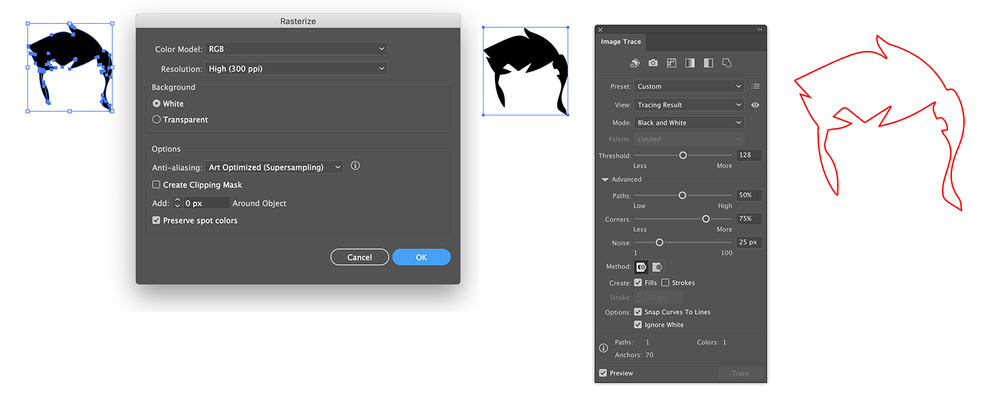The height and width of the screenshot is (416, 999).
Task: Close the Image Trace panel
Action: 600,29
